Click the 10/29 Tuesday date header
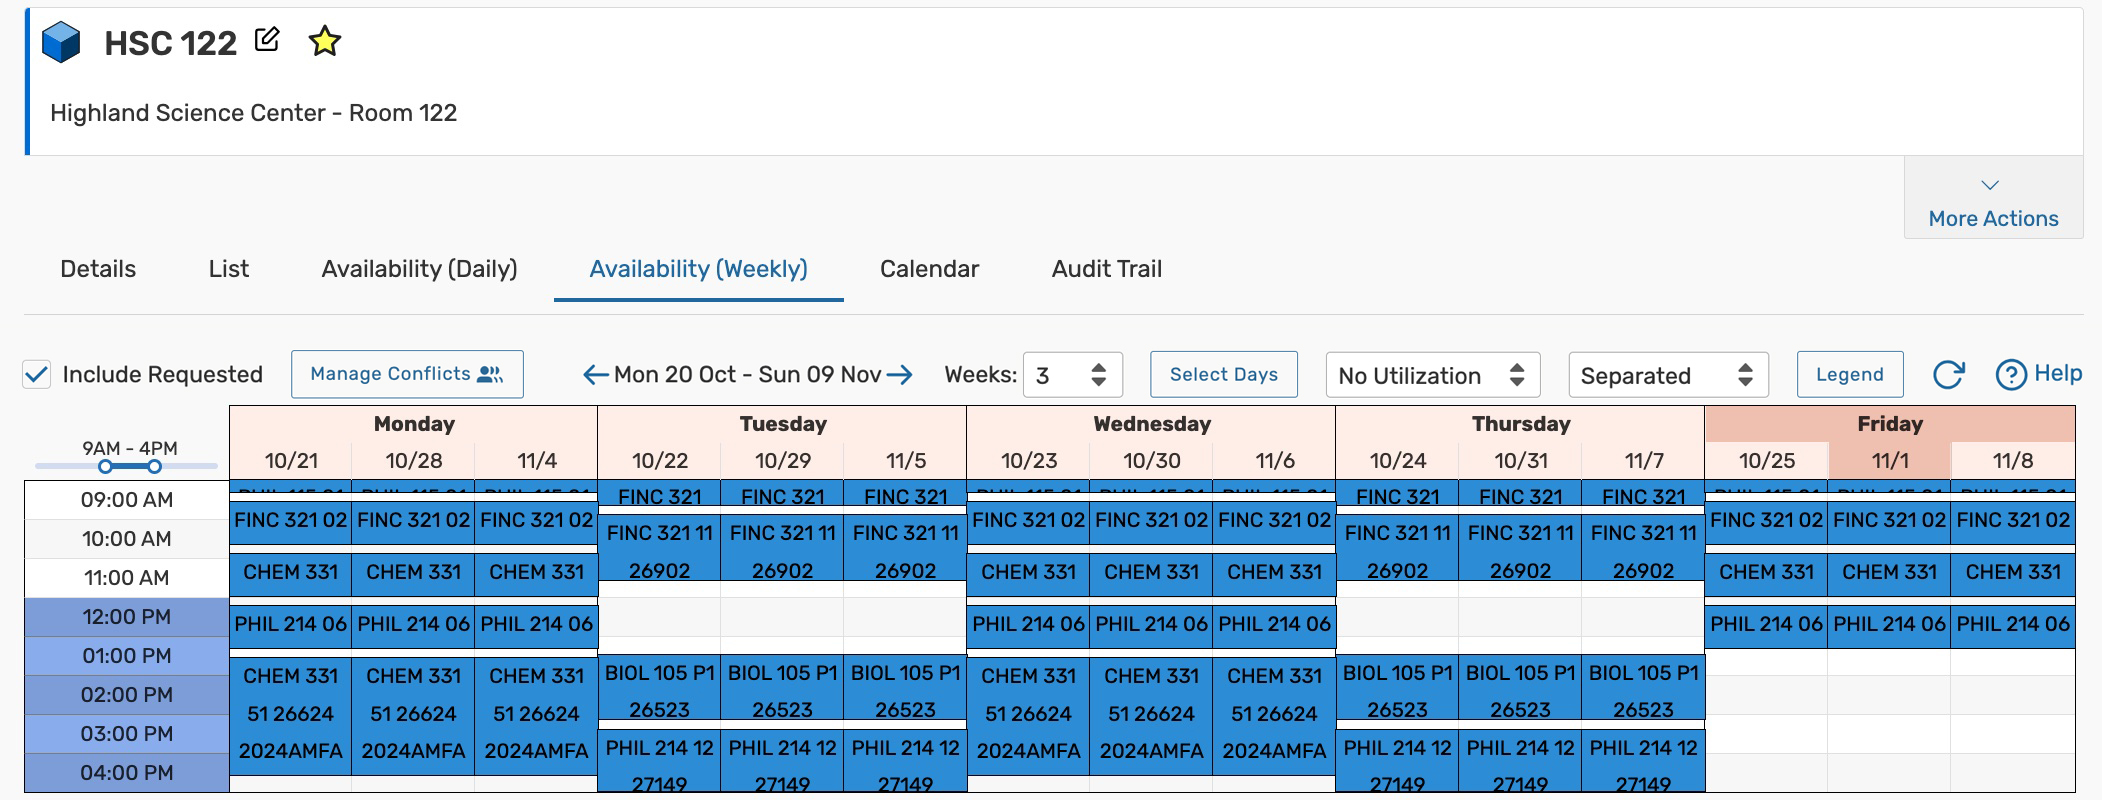Viewport: 2102px width, 800px height. (x=783, y=461)
